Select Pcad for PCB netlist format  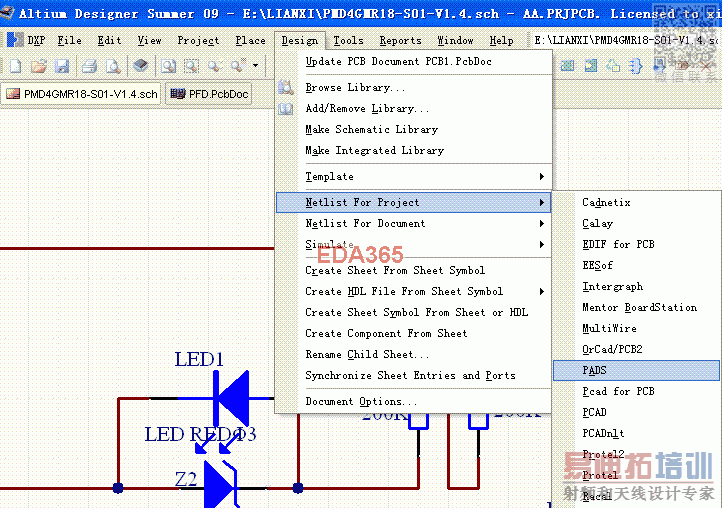click(636, 391)
